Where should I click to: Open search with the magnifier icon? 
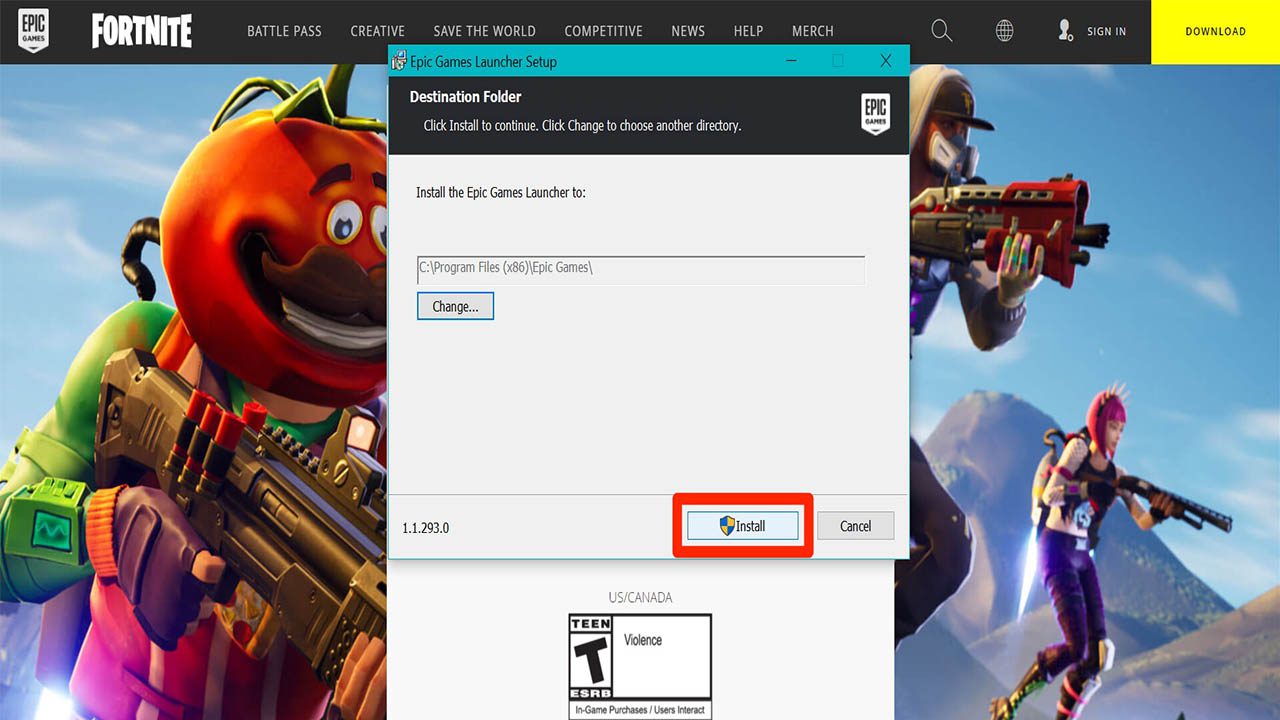pyautogui.click(x=941, y=31)
